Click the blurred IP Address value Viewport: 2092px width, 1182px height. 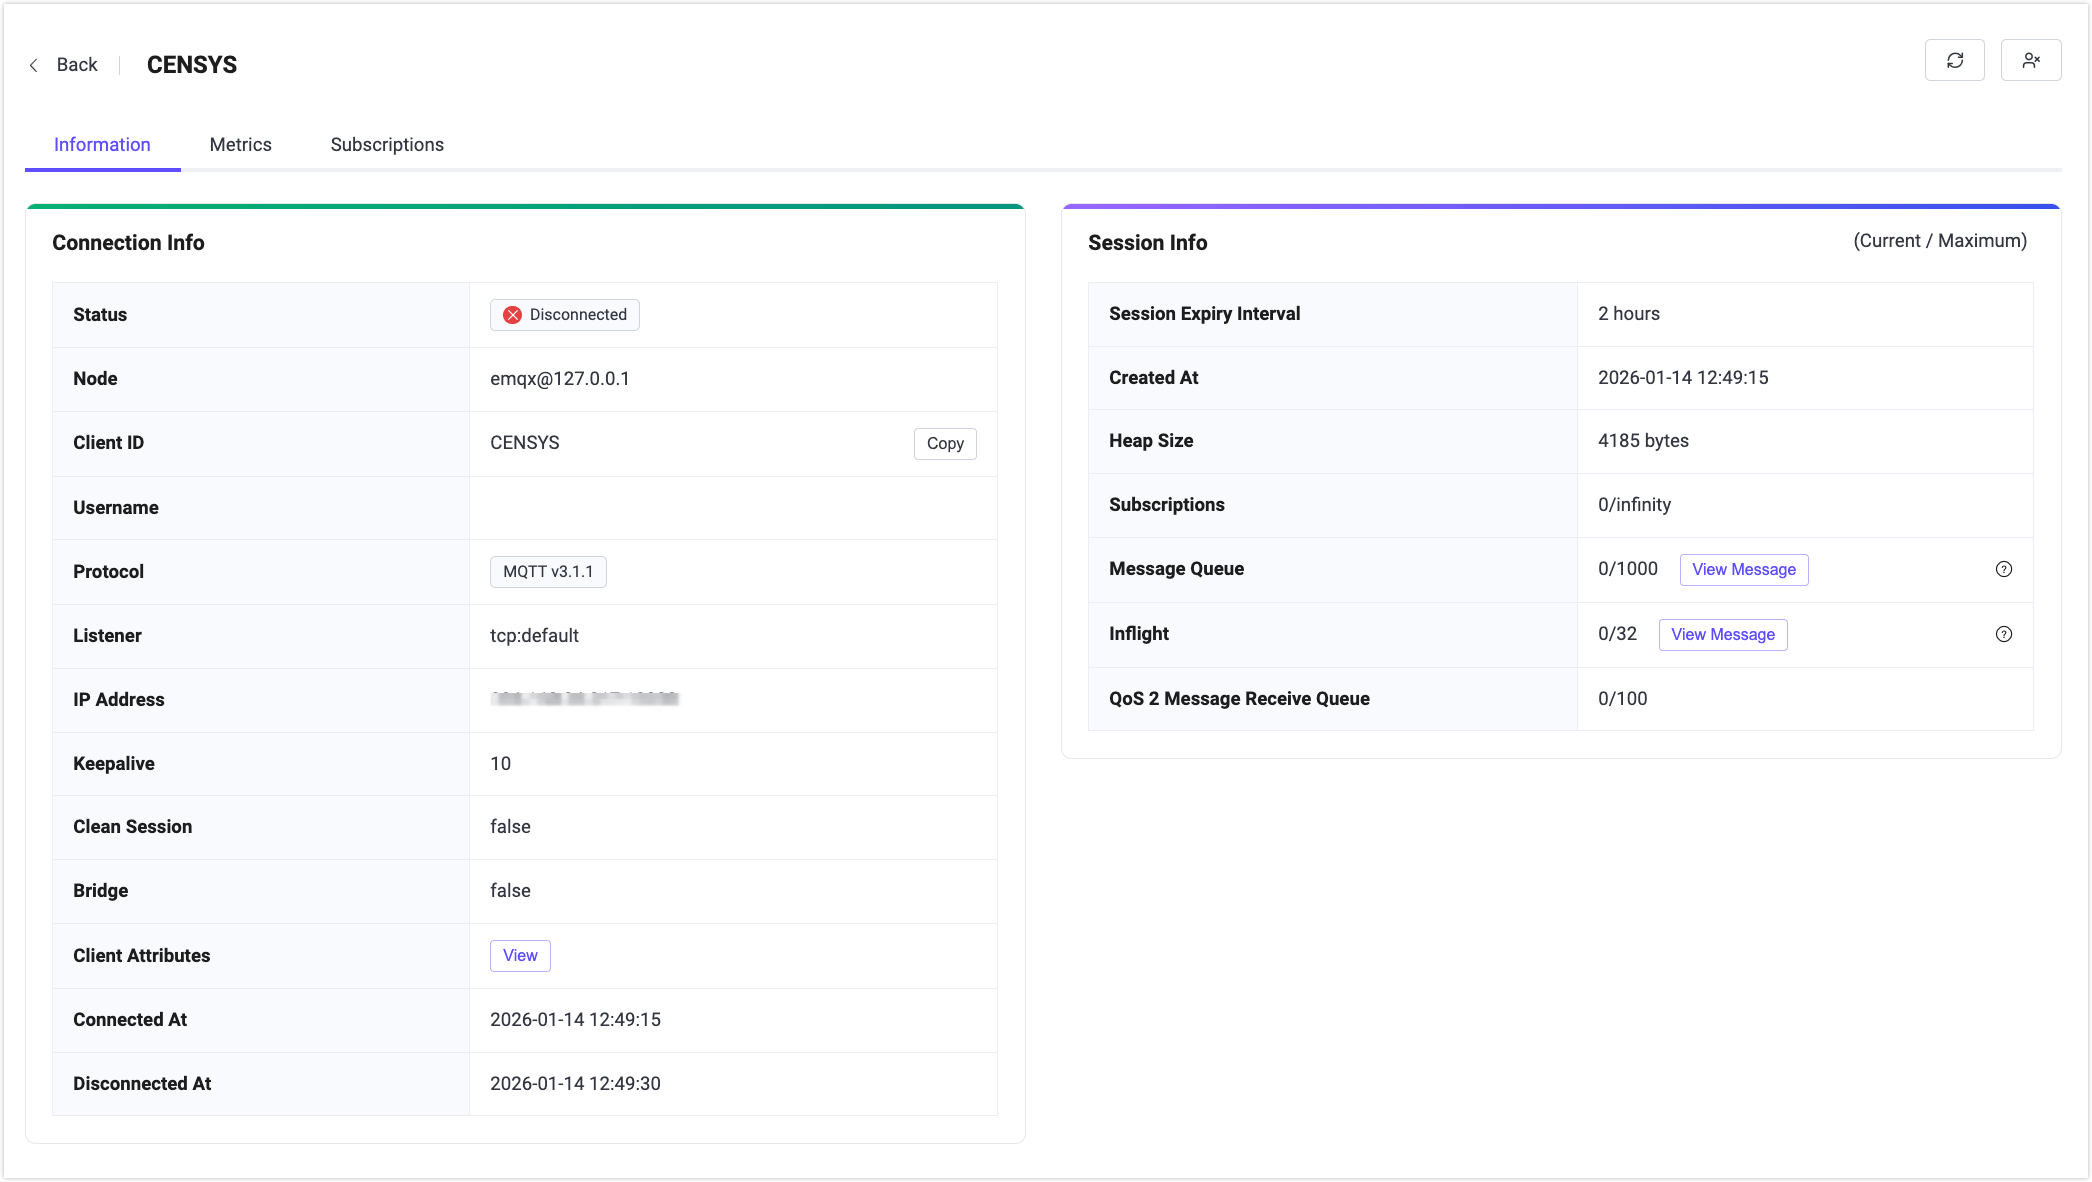click(584, 699)
